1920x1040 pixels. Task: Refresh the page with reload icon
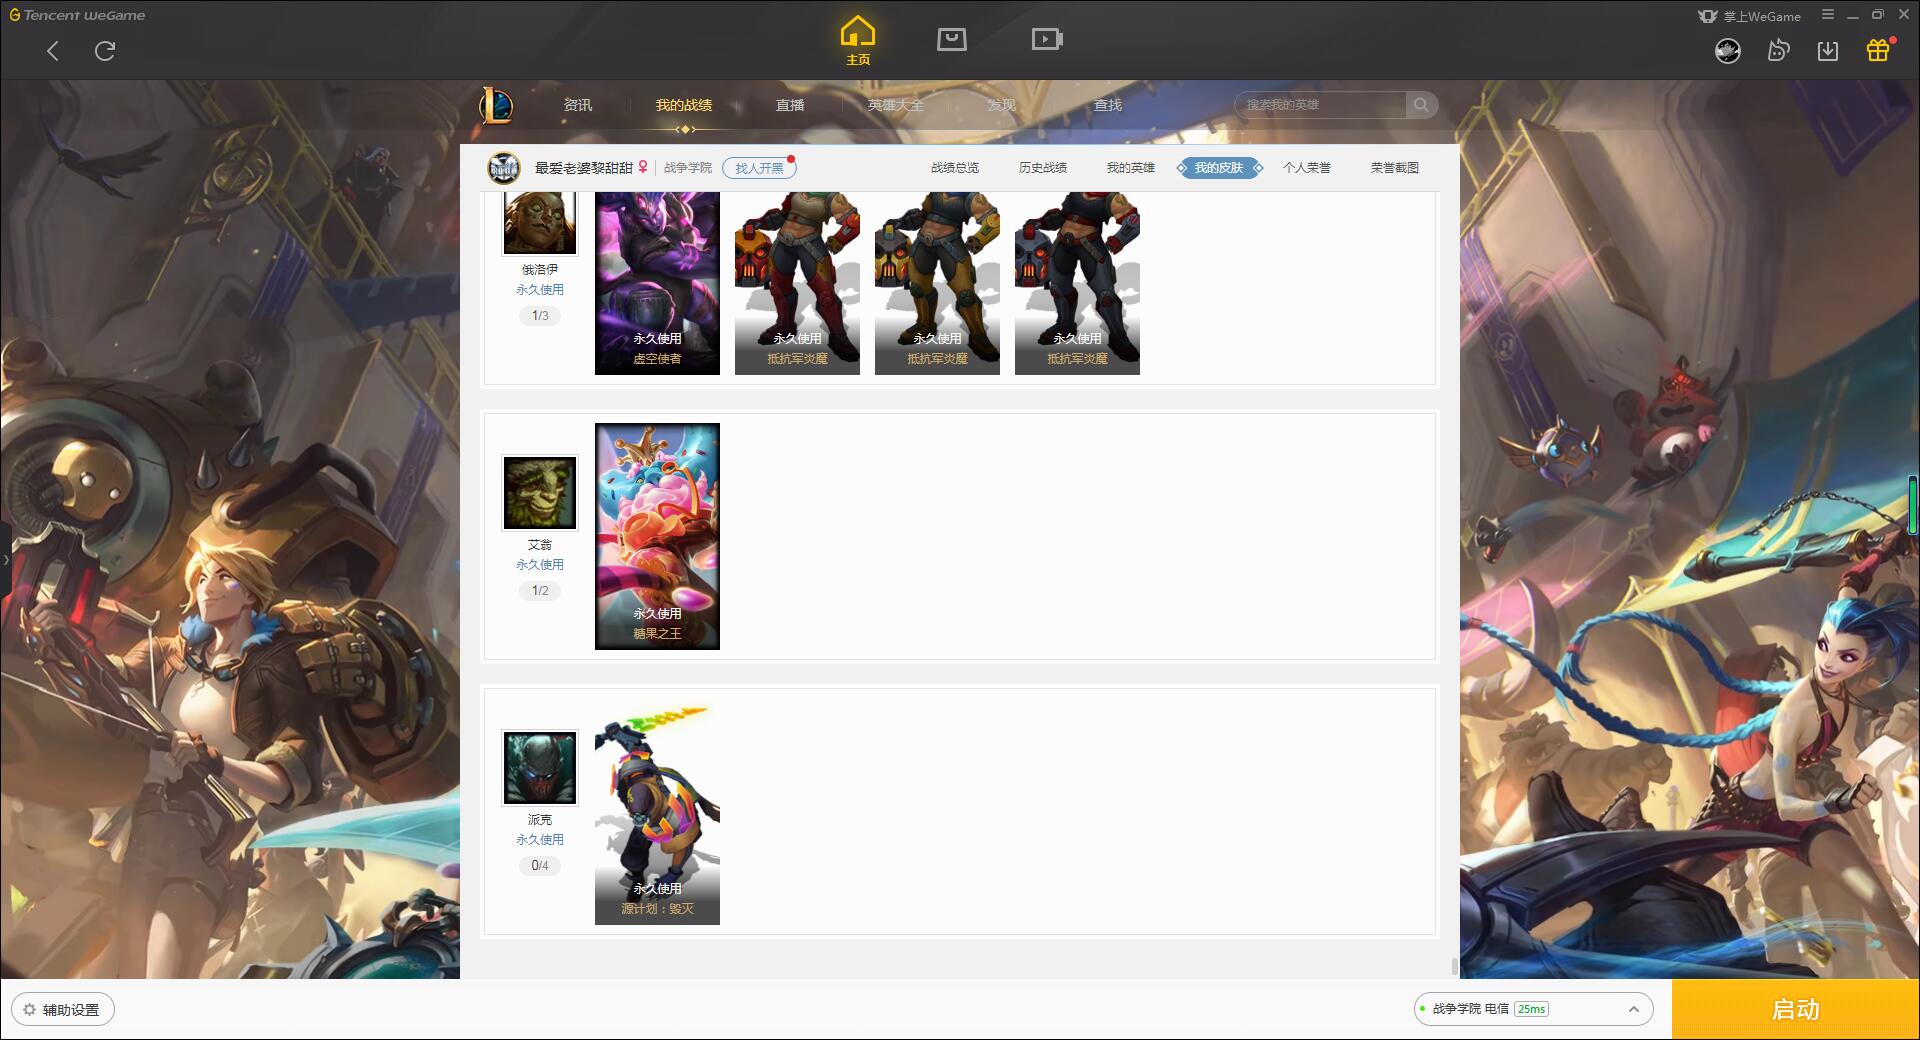(x=105, y=51)
